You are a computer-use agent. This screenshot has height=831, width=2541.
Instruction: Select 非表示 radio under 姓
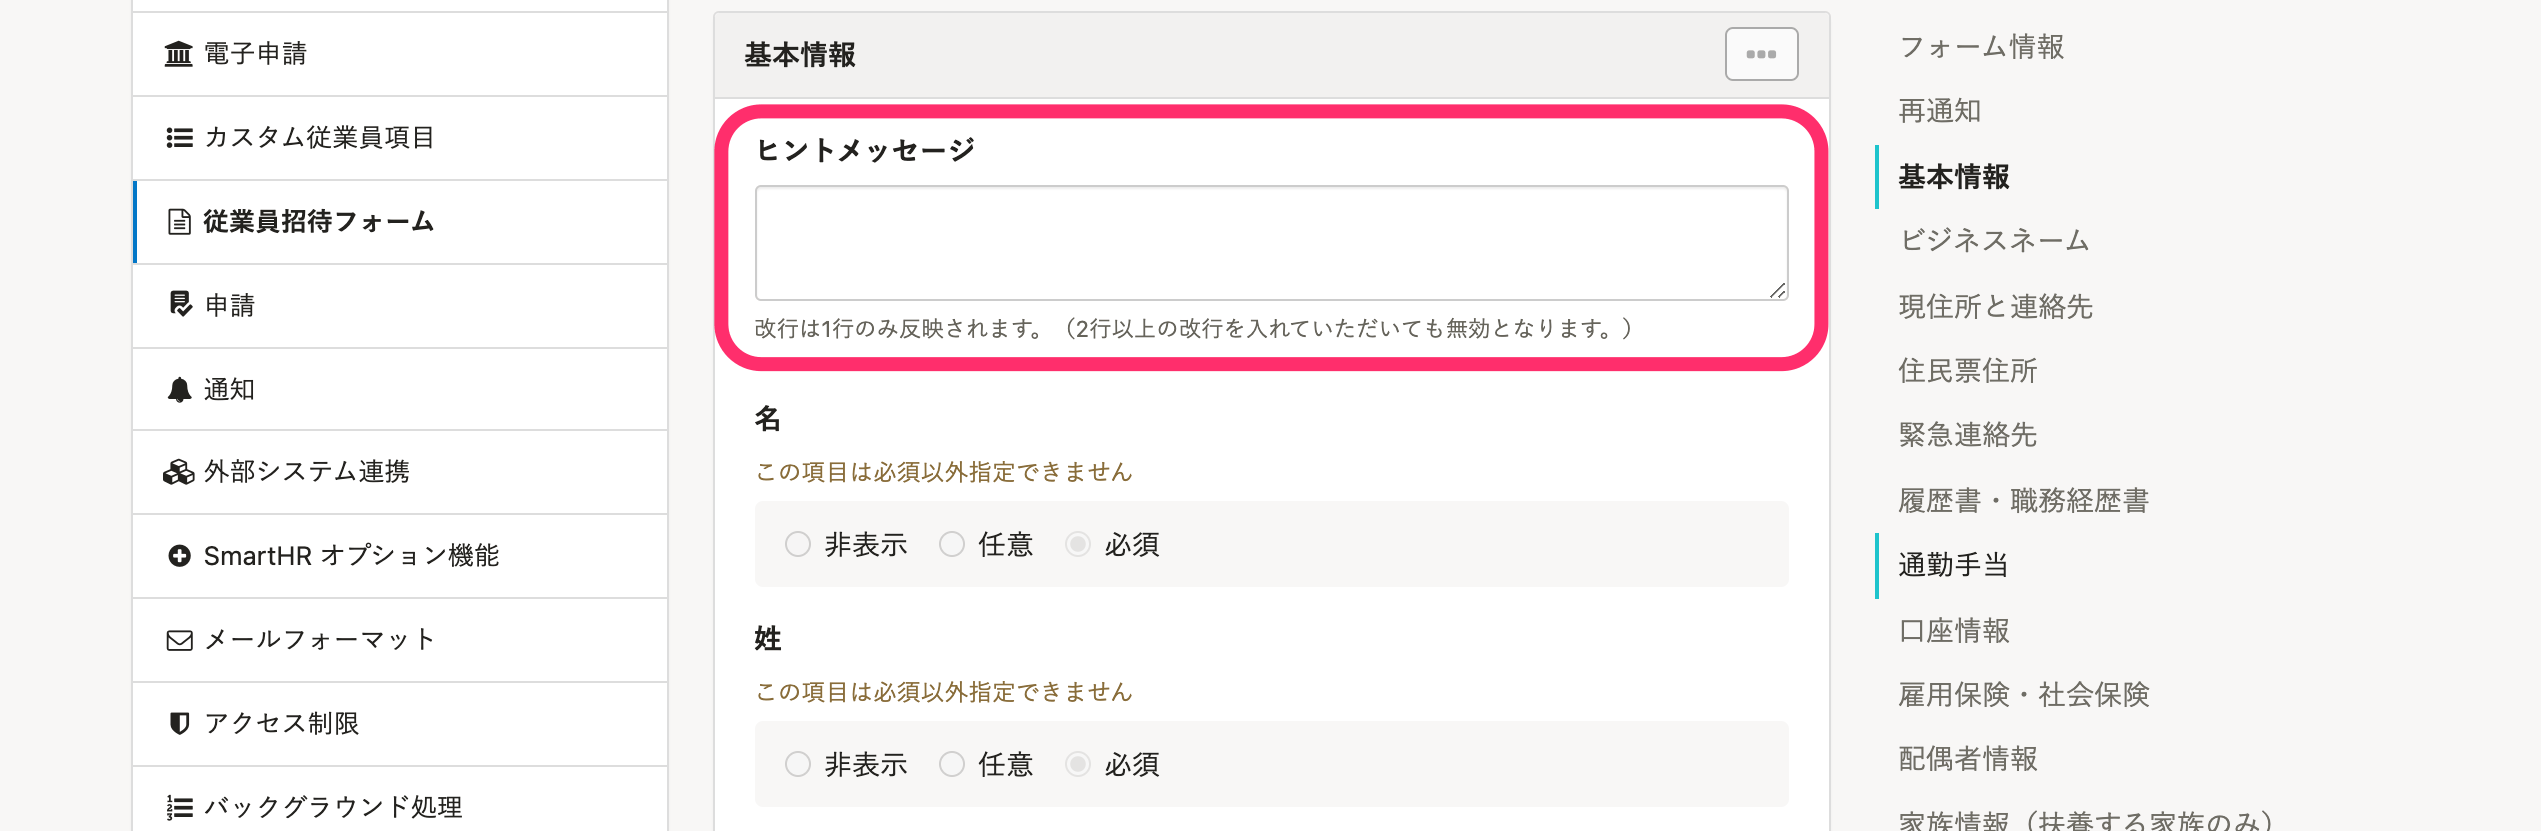click(798, 764)
